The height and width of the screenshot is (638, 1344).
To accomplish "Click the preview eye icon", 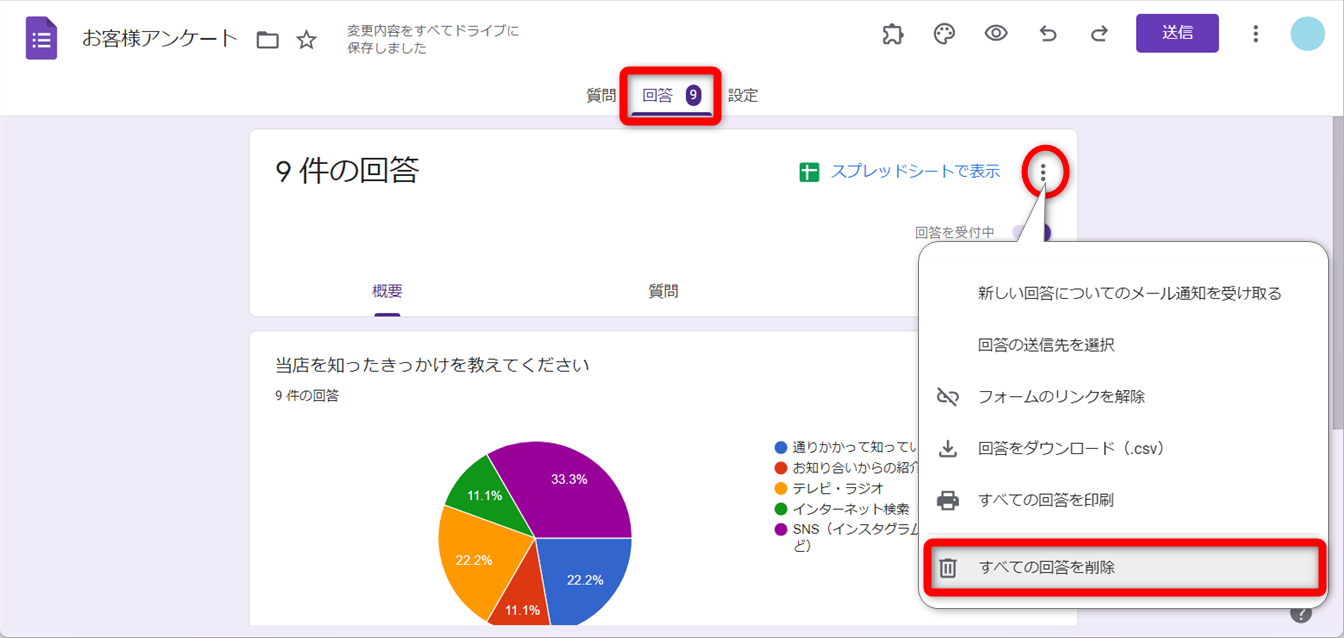I will (996, 34).
